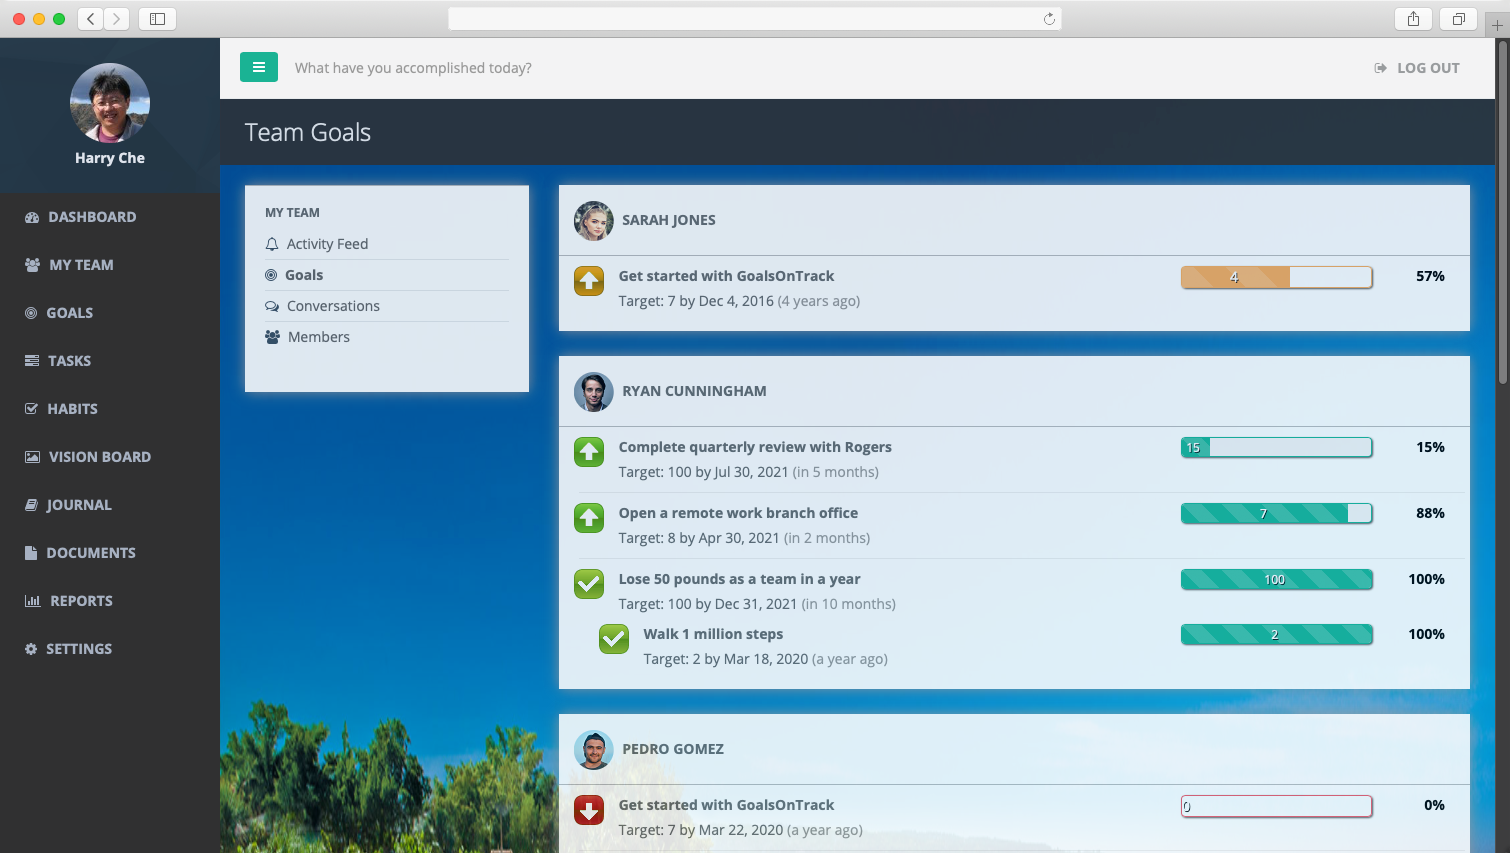Click Safari's share icon
This screenshot has width=1510, height=853.
pyautogui.click(x=1413, y=19)
